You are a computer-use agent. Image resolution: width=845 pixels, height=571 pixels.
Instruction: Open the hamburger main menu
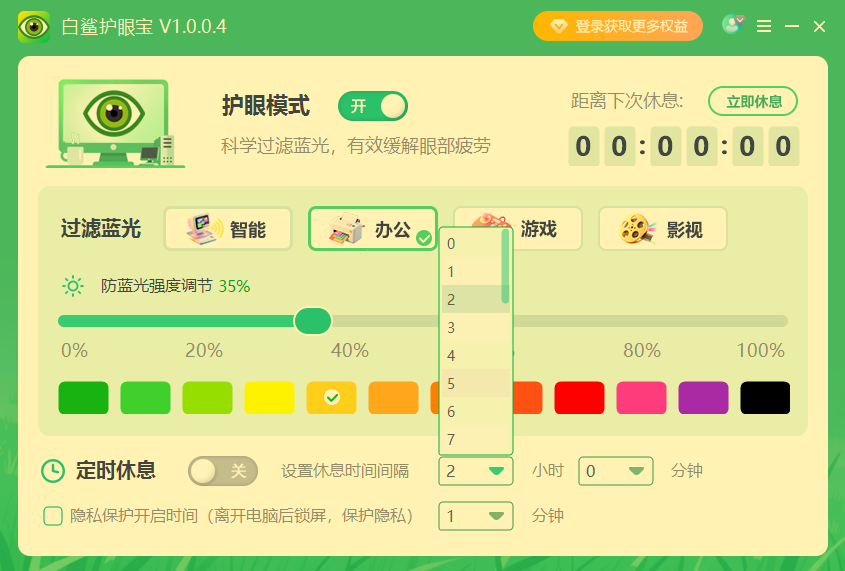(x=764, y=26)
